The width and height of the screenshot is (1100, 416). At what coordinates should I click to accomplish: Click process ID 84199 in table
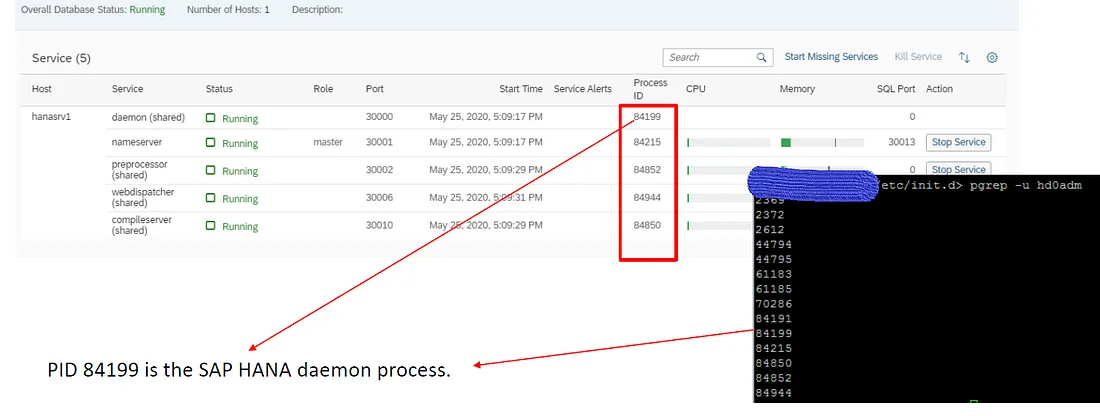pyautogui.click(x=647, y=116)
